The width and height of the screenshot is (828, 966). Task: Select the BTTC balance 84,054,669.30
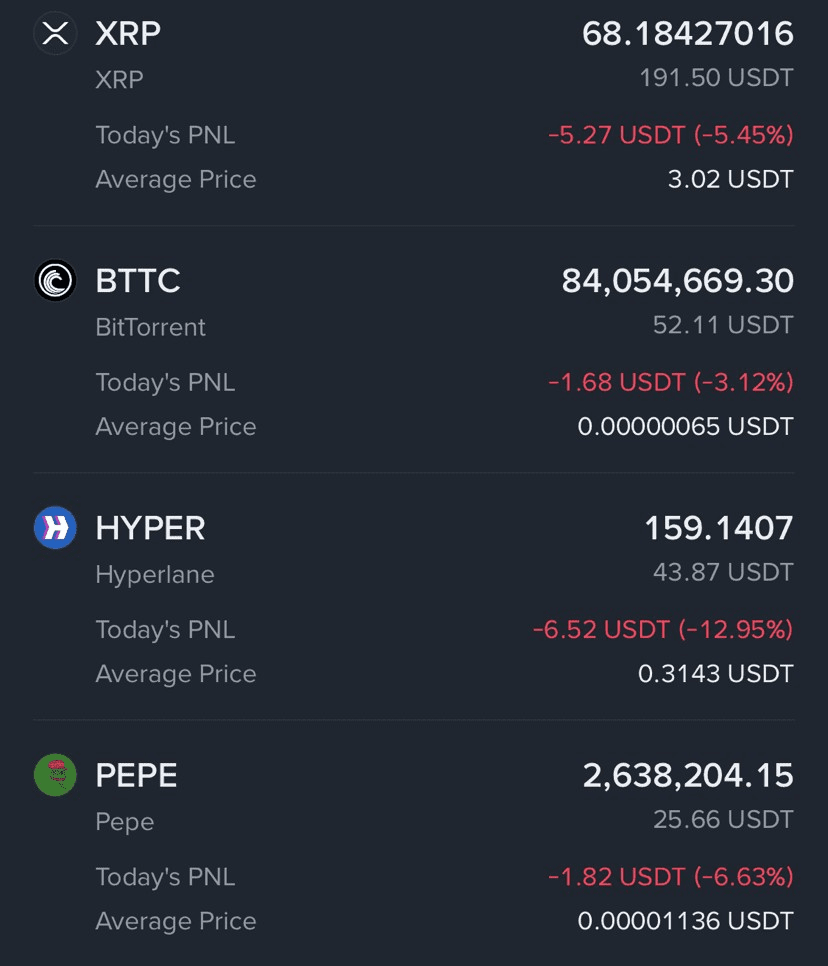coord(678,281)
